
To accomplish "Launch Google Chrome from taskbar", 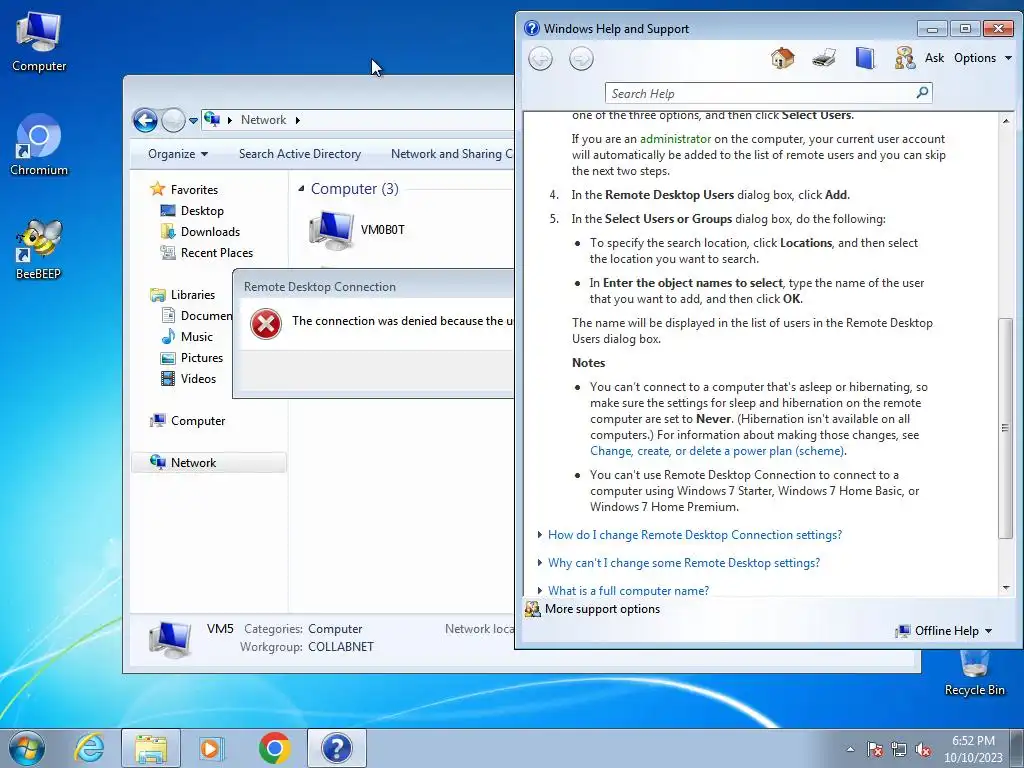I will [x=274, y=748].
